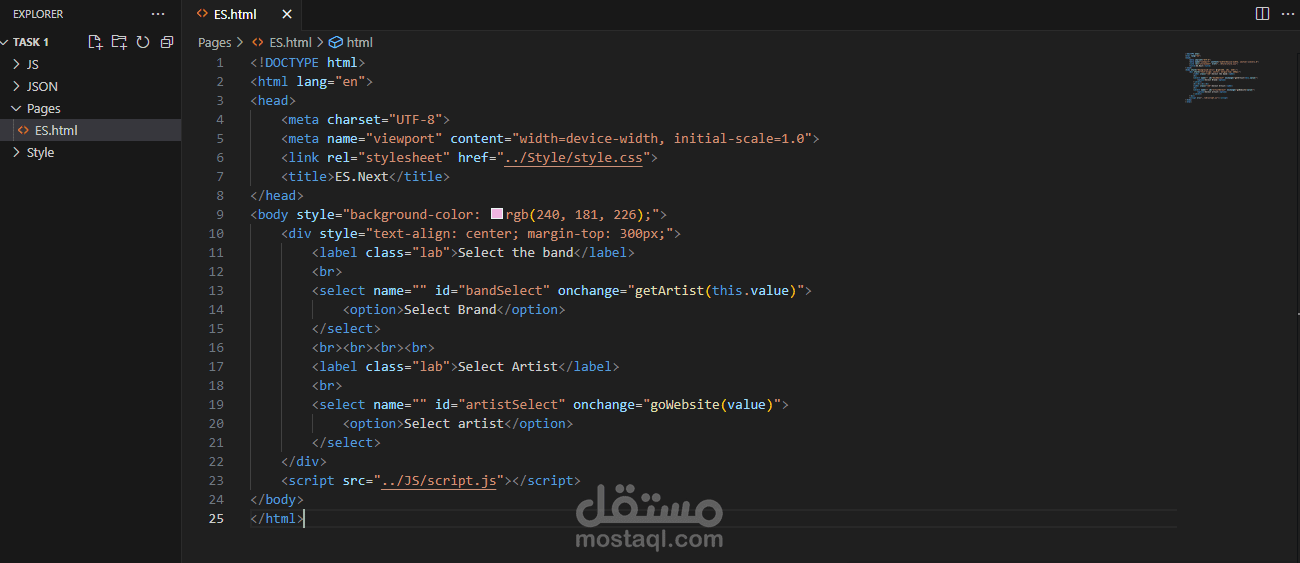Refresh the Explorer file tree
1300x563 pixels.
[143, 42]
